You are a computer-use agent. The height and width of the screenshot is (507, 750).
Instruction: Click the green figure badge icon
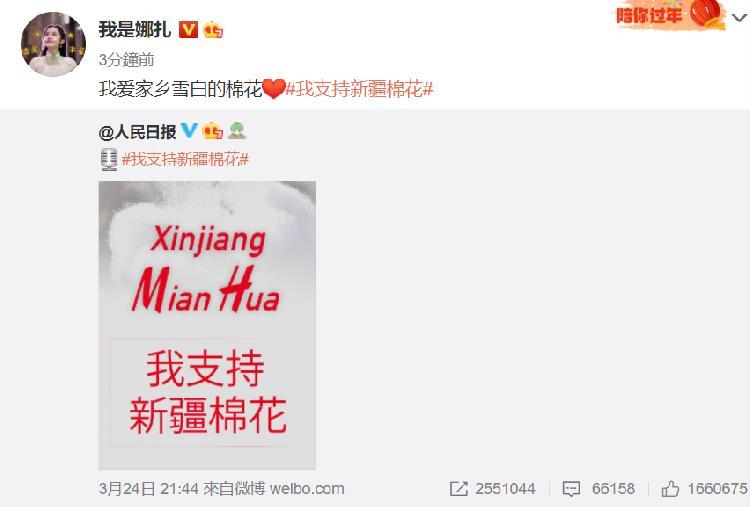237,131
